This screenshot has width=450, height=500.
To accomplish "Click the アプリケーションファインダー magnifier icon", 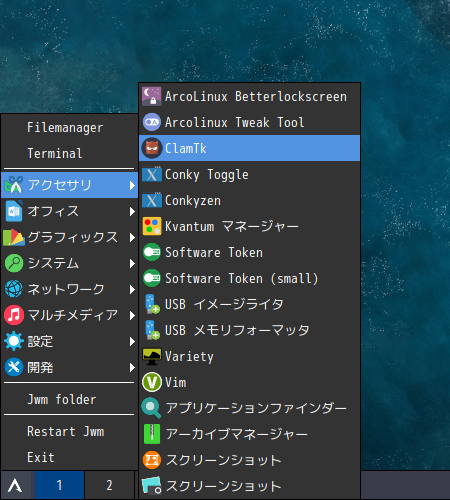I will tap(152, 408).
